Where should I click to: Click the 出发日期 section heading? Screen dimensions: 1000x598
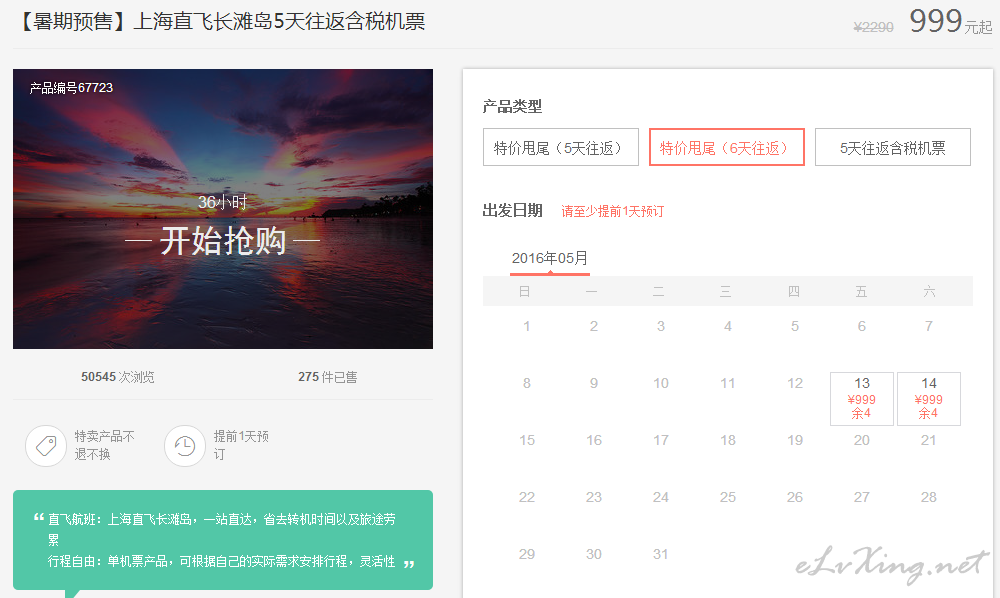512,210
